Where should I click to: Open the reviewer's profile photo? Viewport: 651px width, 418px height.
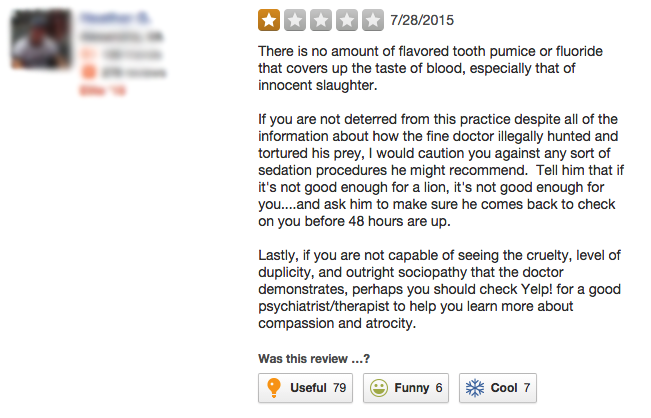click(x=40, y=40)
